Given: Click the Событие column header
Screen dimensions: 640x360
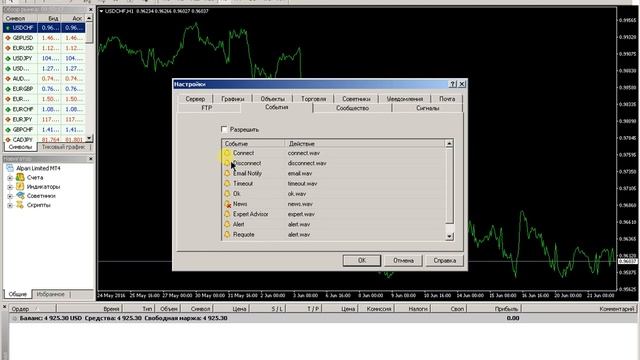Looking at the screenshot, I should point(253,144).
